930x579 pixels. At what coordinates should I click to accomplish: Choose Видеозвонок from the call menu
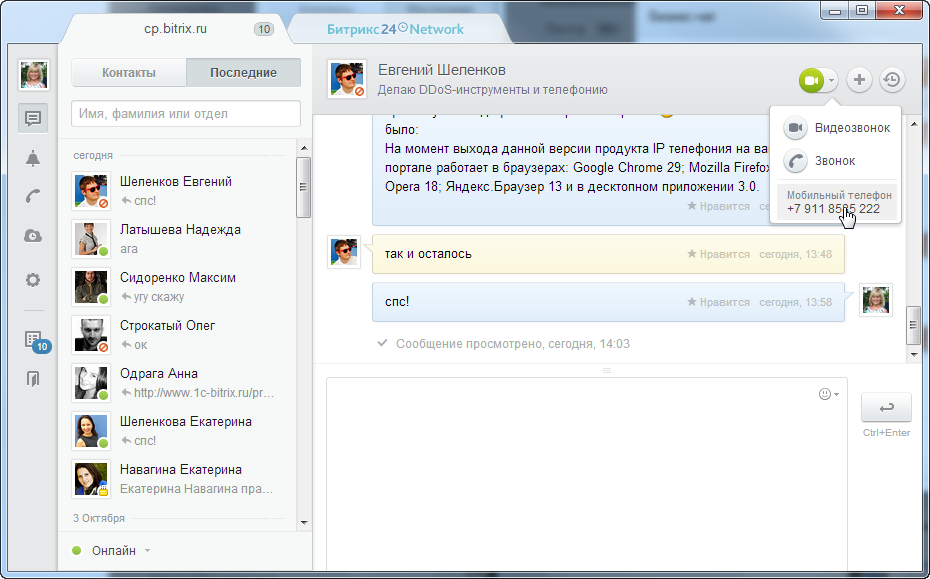coord(836,128)
